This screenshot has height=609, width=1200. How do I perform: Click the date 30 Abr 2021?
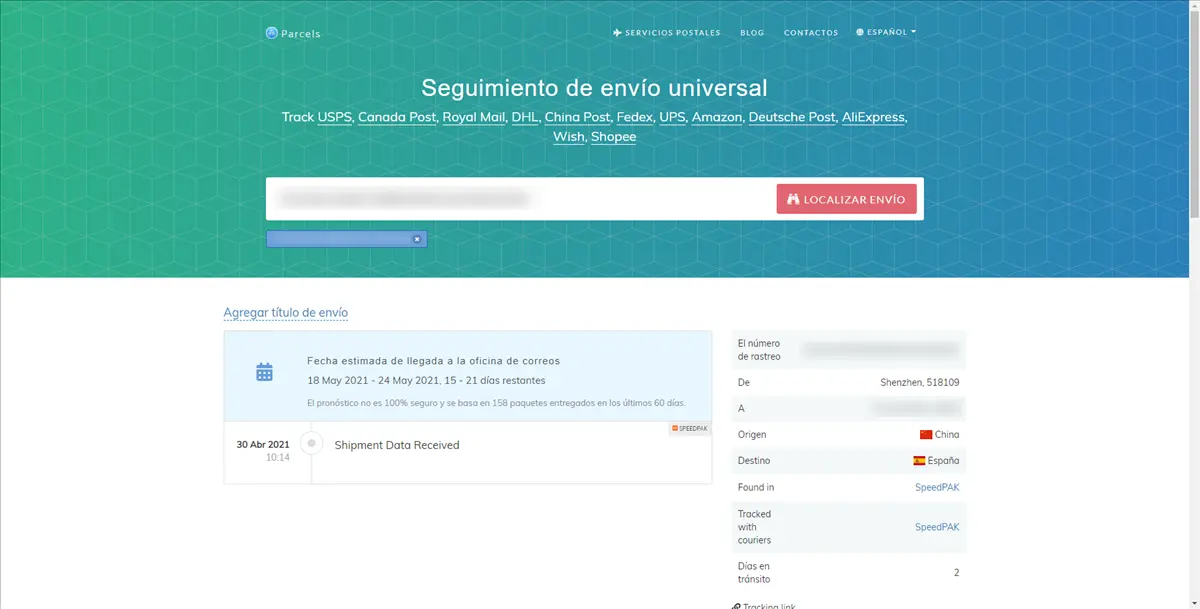(263, 444)
